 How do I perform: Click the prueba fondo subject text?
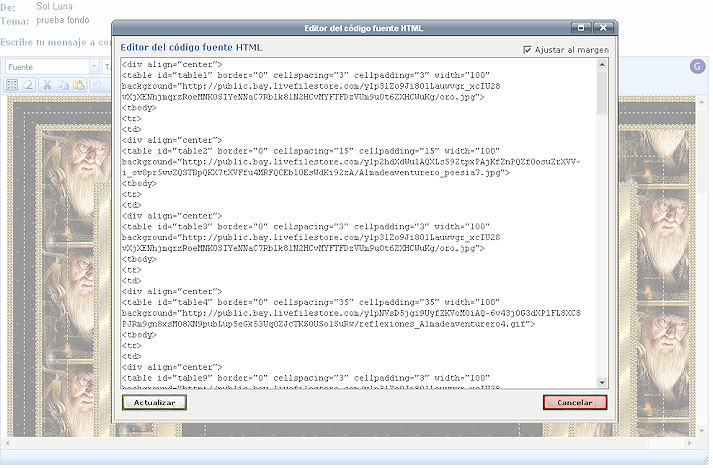click(63, 20)
